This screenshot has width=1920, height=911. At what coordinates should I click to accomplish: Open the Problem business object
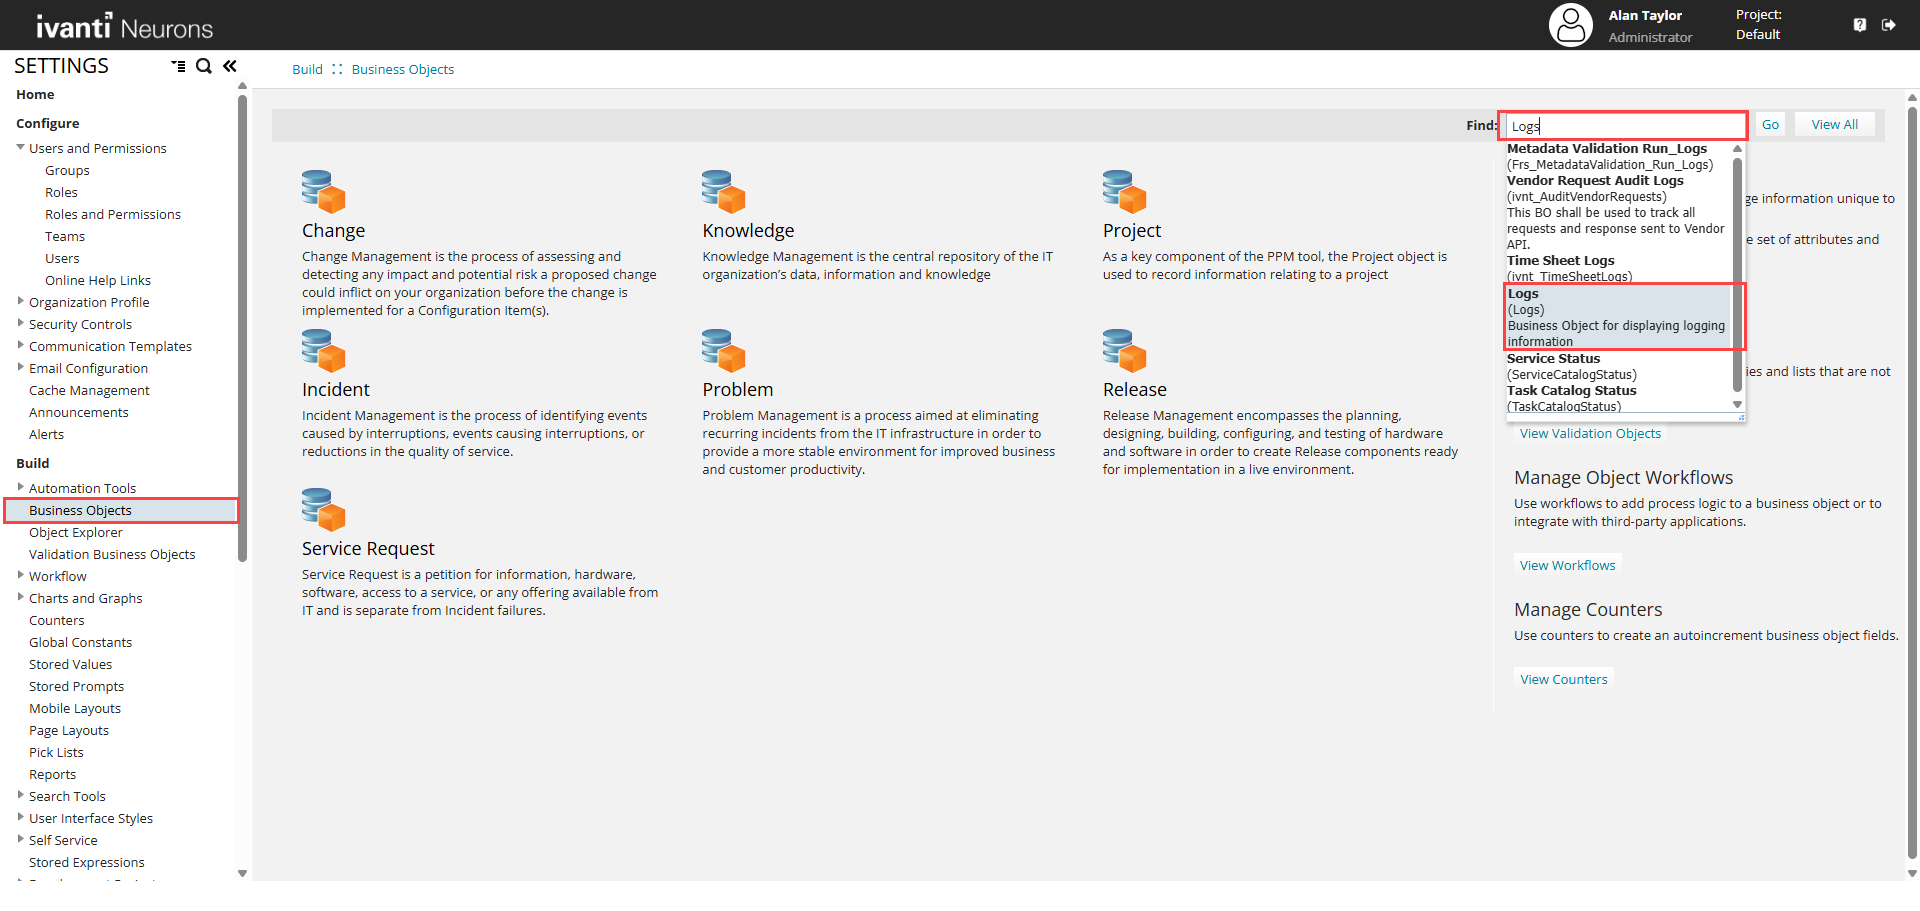tap(737, 389)
